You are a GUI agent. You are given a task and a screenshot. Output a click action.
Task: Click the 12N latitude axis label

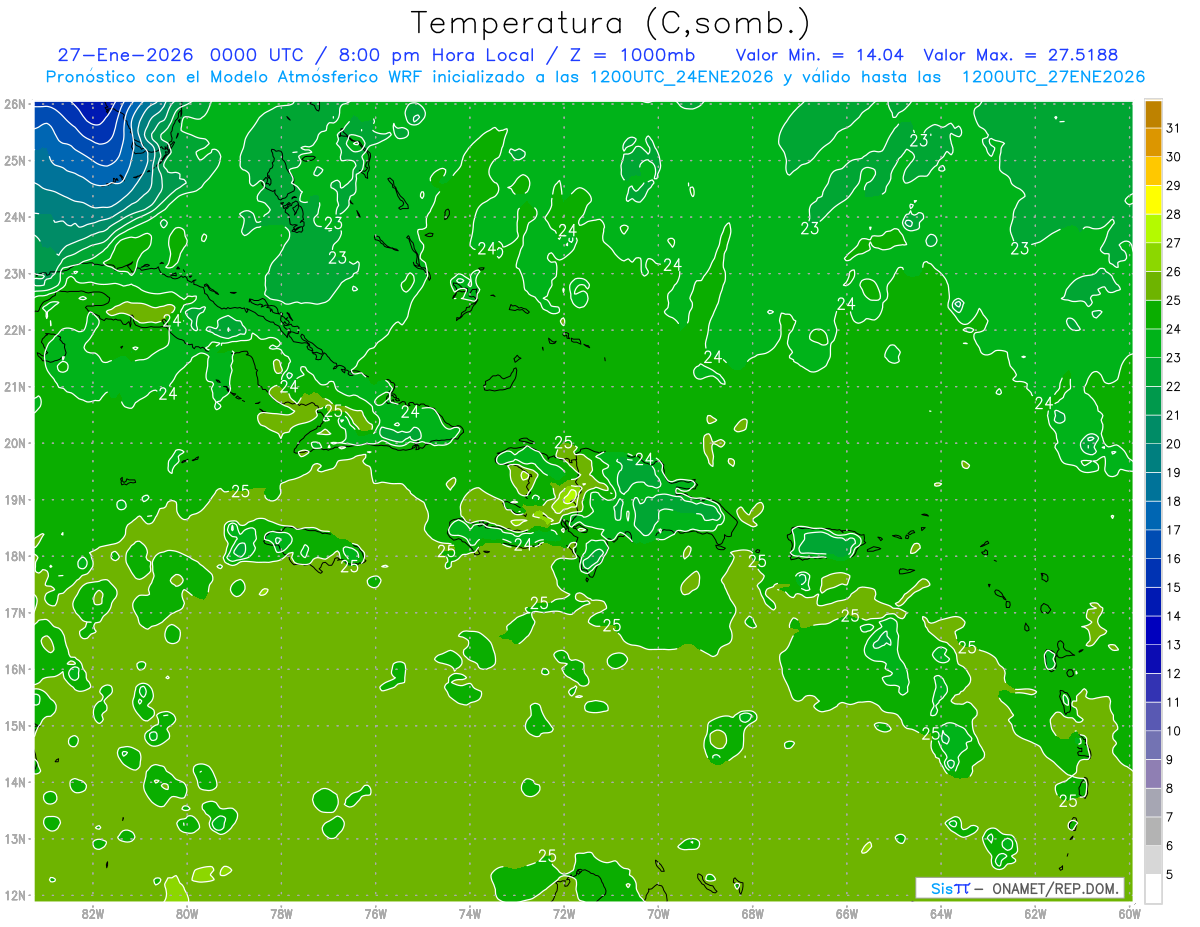[14, 895]
